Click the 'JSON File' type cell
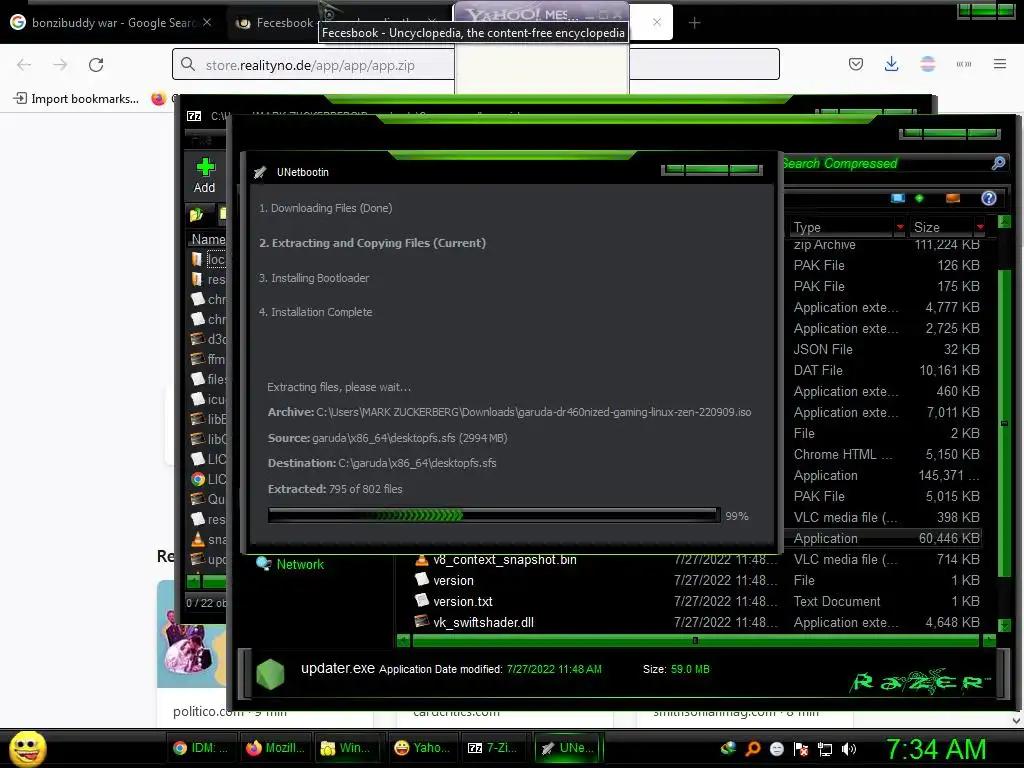Image resolution: width=1024 pixels, height=768 pixels. [823, 349]
